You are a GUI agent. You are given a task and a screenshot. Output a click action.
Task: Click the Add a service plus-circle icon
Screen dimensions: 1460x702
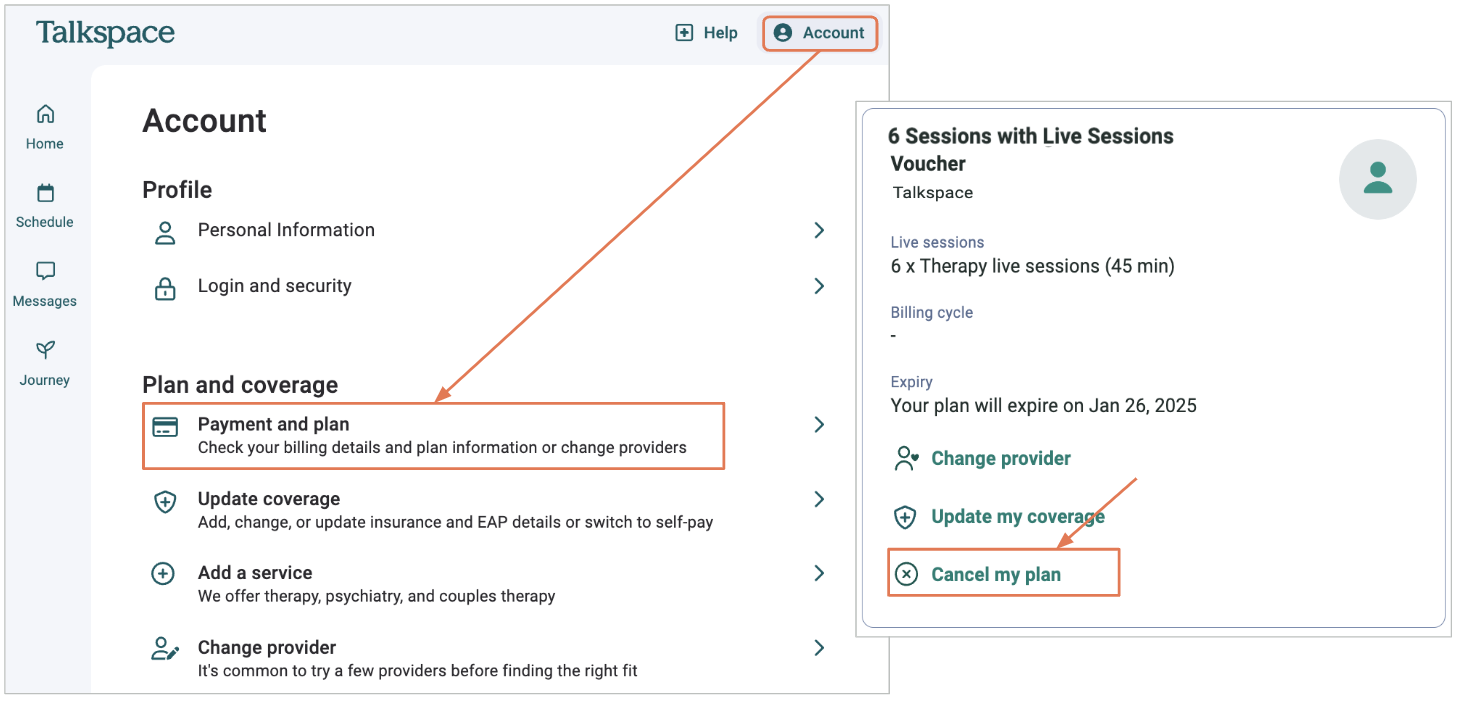(x=162, y=574)
